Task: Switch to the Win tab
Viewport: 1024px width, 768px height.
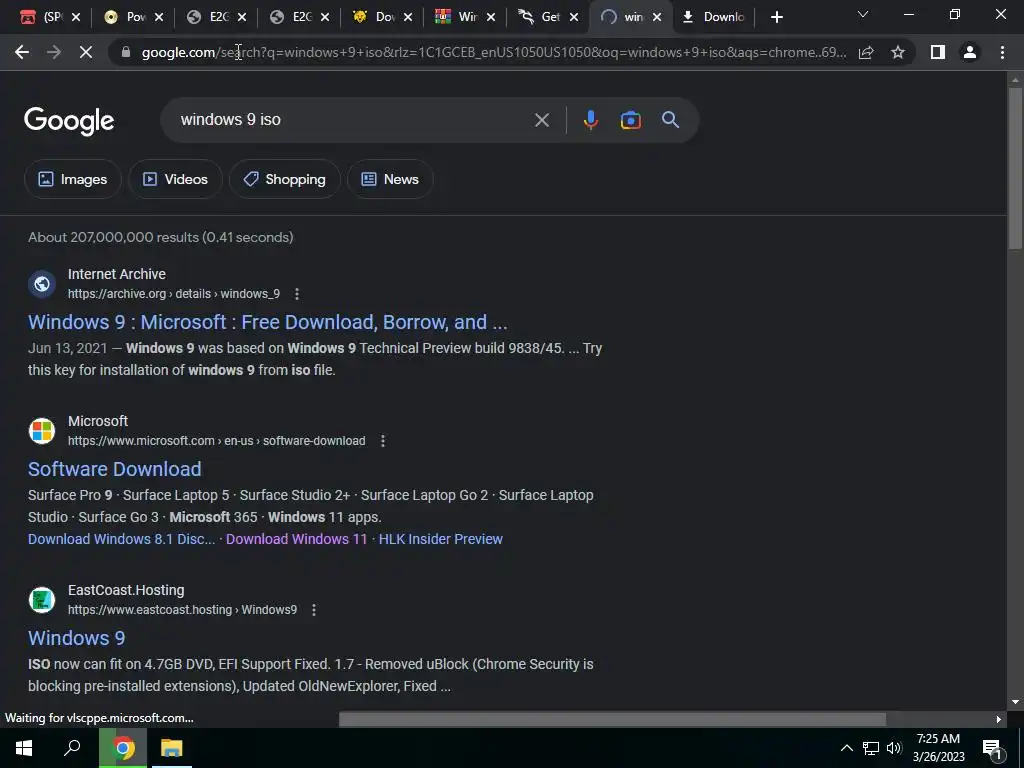Action: tap(466, 18)
